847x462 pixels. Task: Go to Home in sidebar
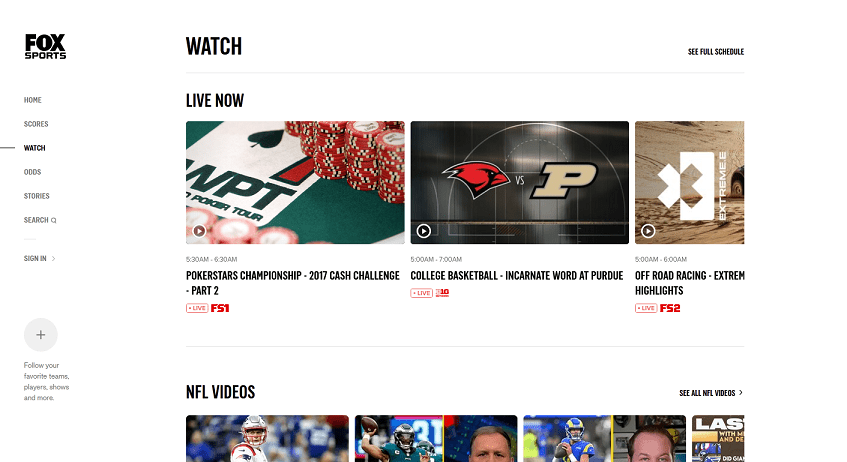coord(32,100)
